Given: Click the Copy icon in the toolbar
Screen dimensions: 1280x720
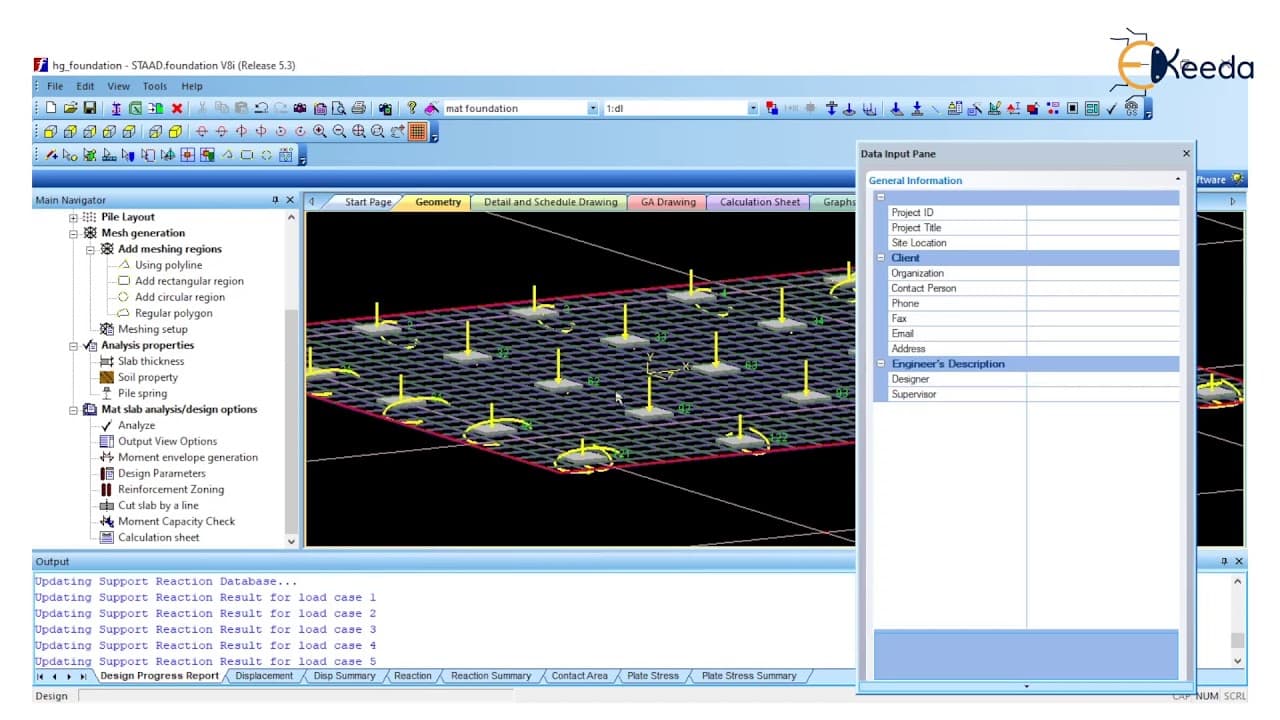Looking at the screenshot, I should click(222, 108).
